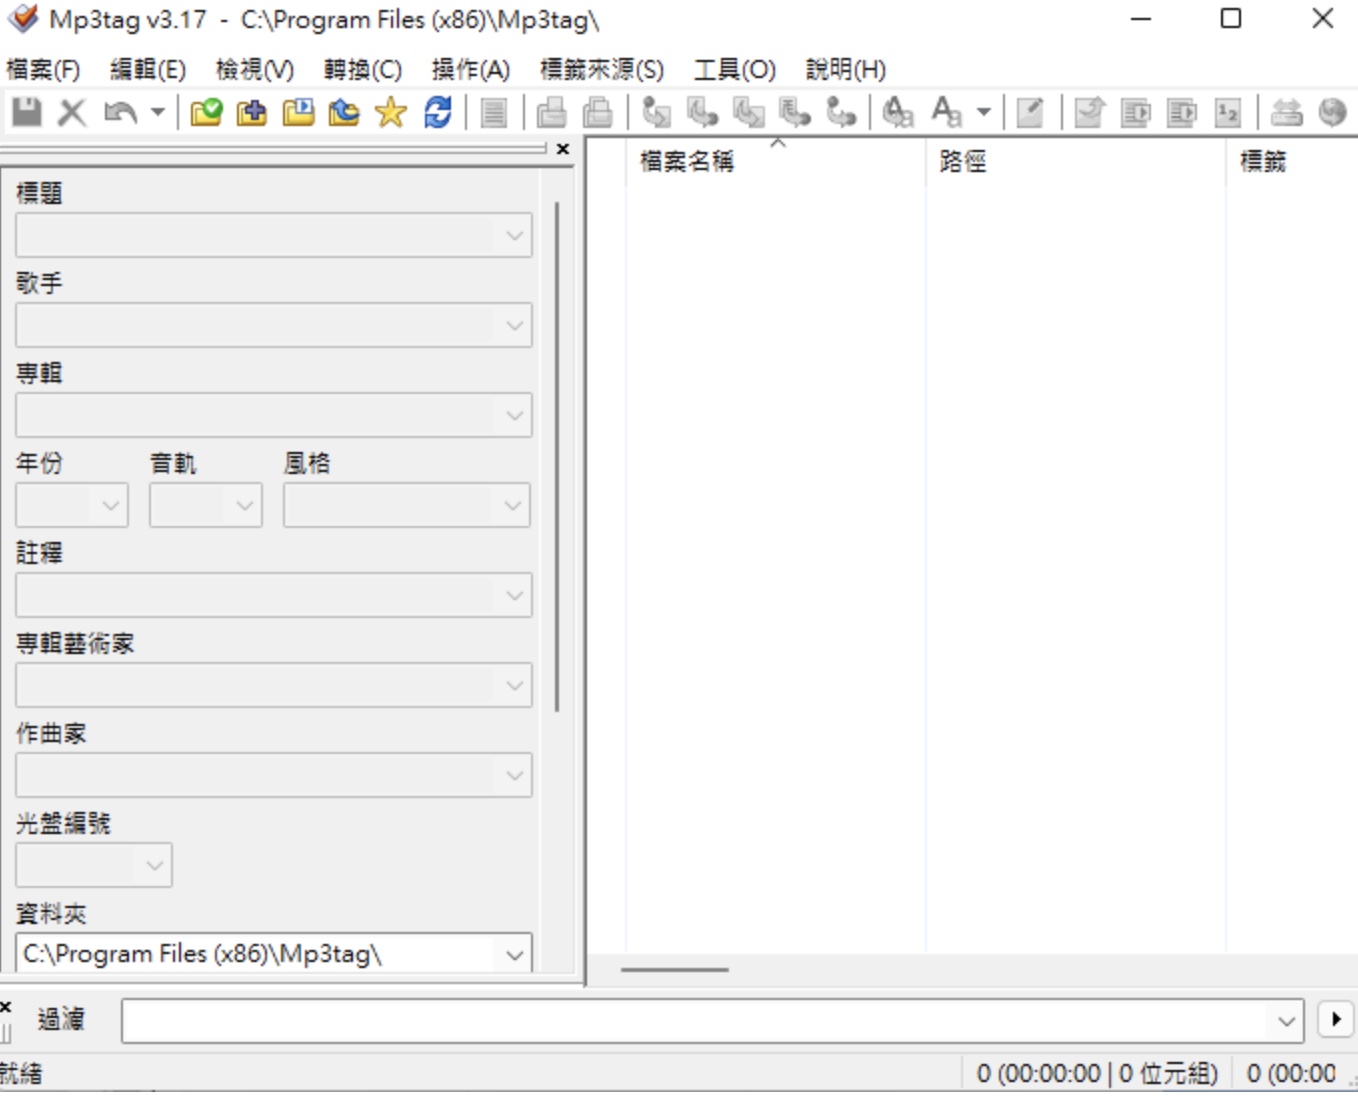1358x1106 pixels.
Task: Click the Actions (Quick) Aa icon
Action: coord(946,112)
